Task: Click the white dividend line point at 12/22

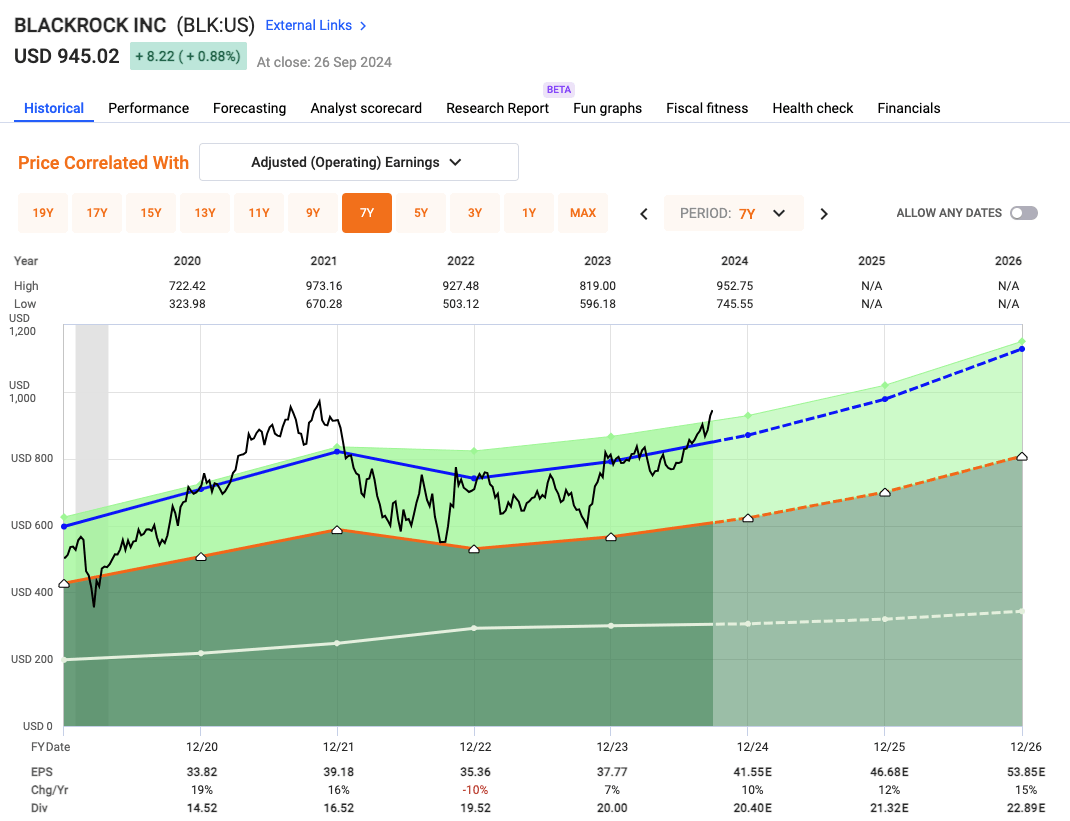Action: [x=474, y=628]
